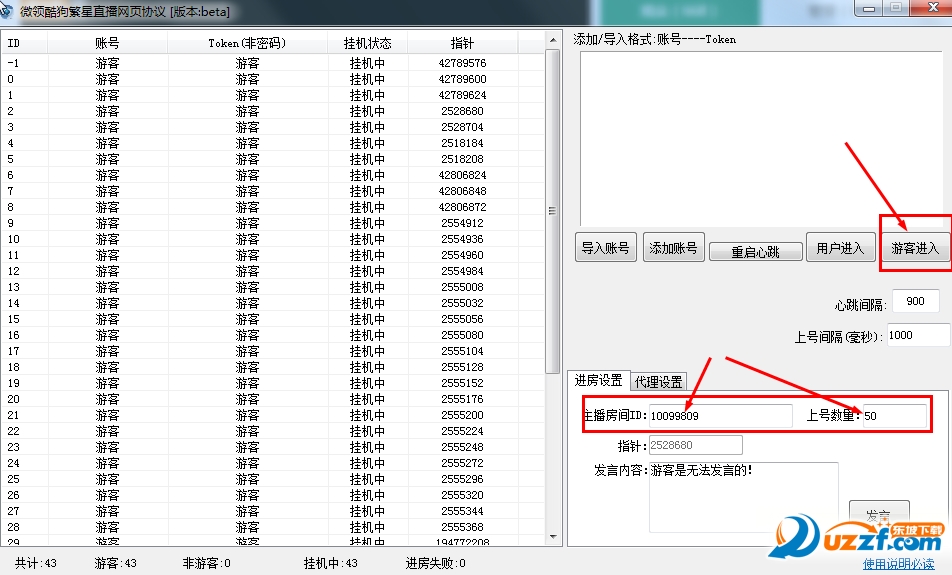
Task: Click the 心跳间隔 value field
Action: (x=915, y=302)
